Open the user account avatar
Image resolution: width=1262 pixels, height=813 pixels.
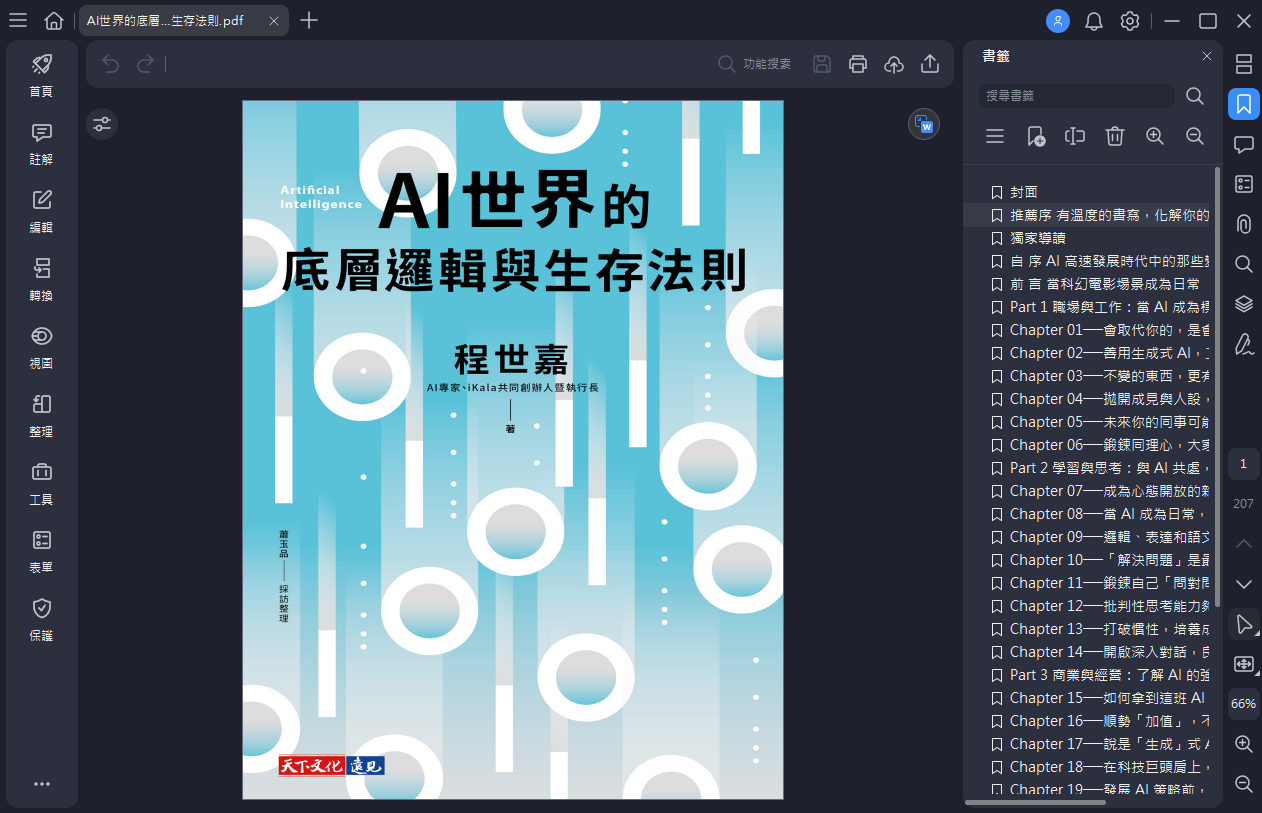point(1058,20)
